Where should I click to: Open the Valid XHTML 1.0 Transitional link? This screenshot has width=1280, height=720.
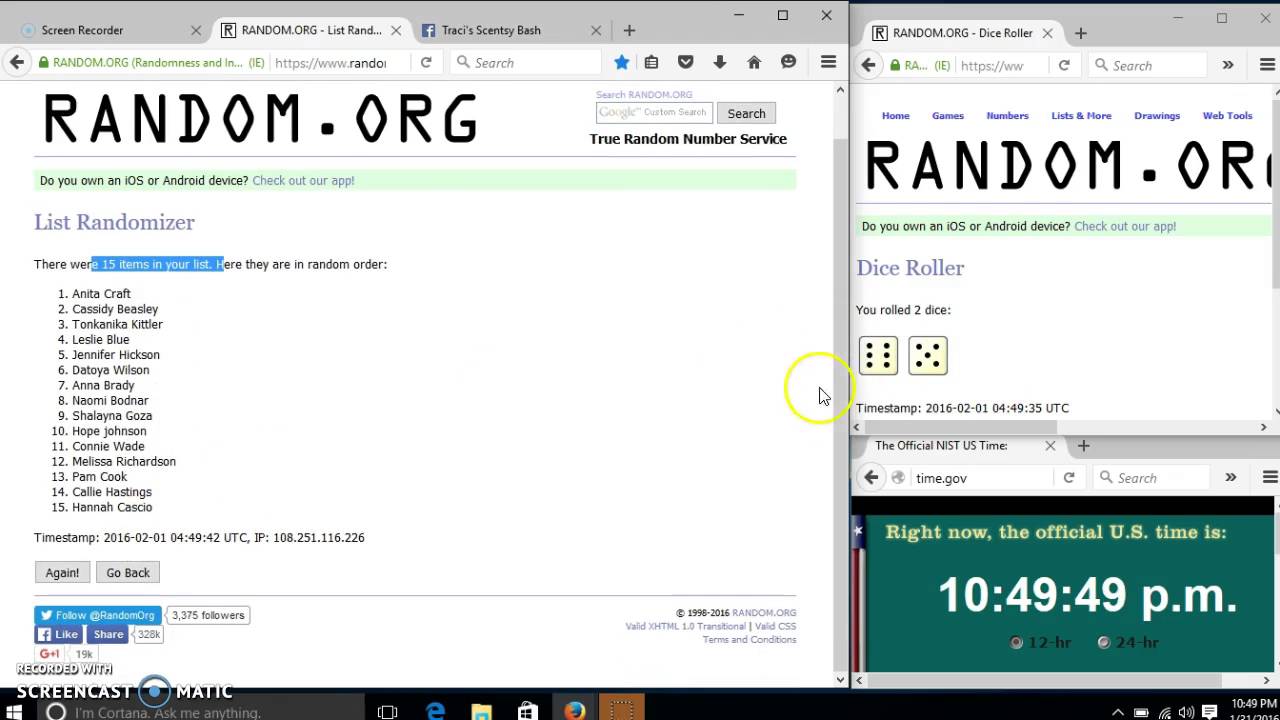(685, 627)
